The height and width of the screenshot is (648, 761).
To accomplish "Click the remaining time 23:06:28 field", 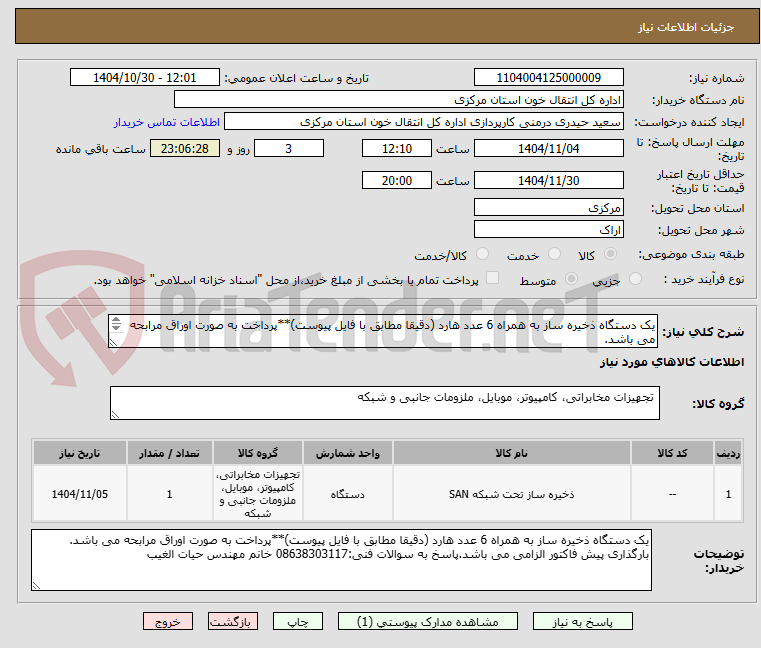I will click(x=185, y=149).
